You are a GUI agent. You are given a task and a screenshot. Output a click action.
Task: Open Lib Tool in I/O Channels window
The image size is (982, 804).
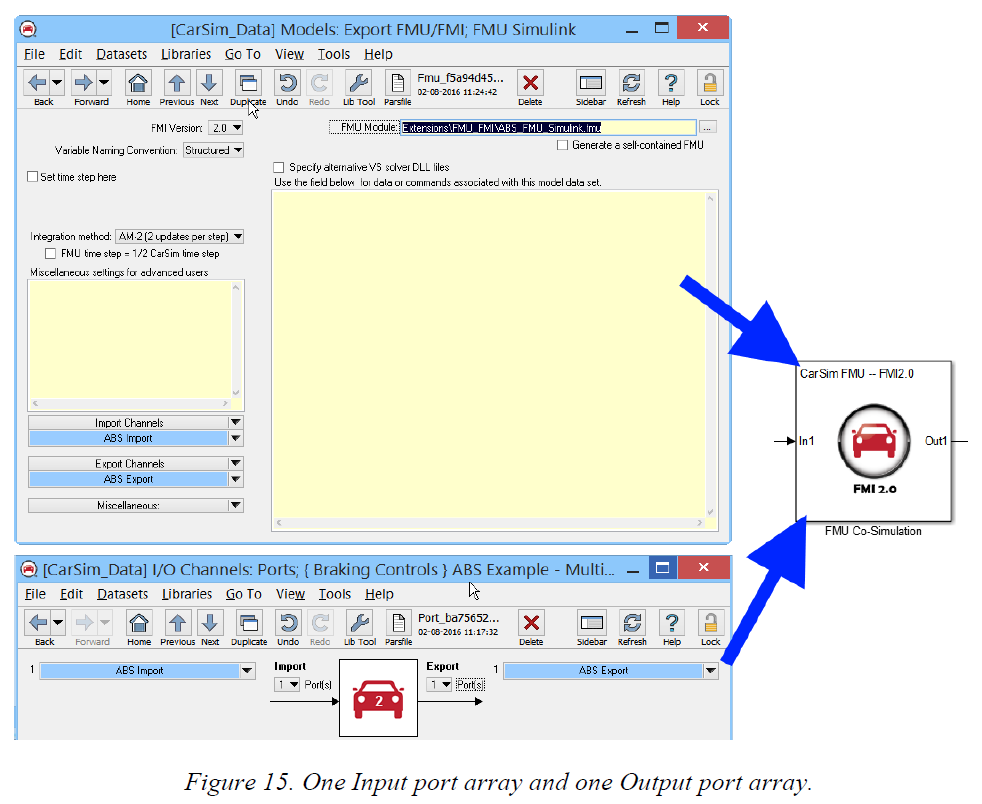click(360, 622)
